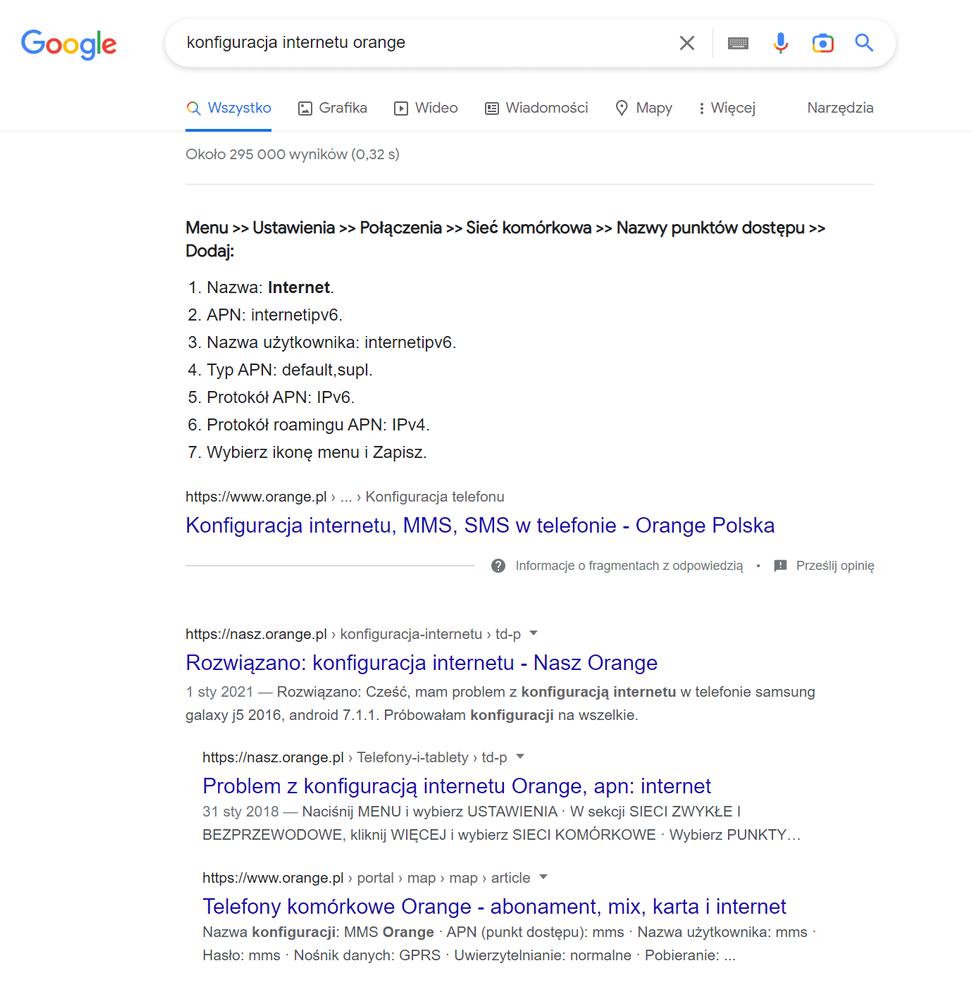Image resolution: width=972 pixels, height=999 pixels.
Task: Click the featured snippet info question icon
Action: tap(498, 566)
